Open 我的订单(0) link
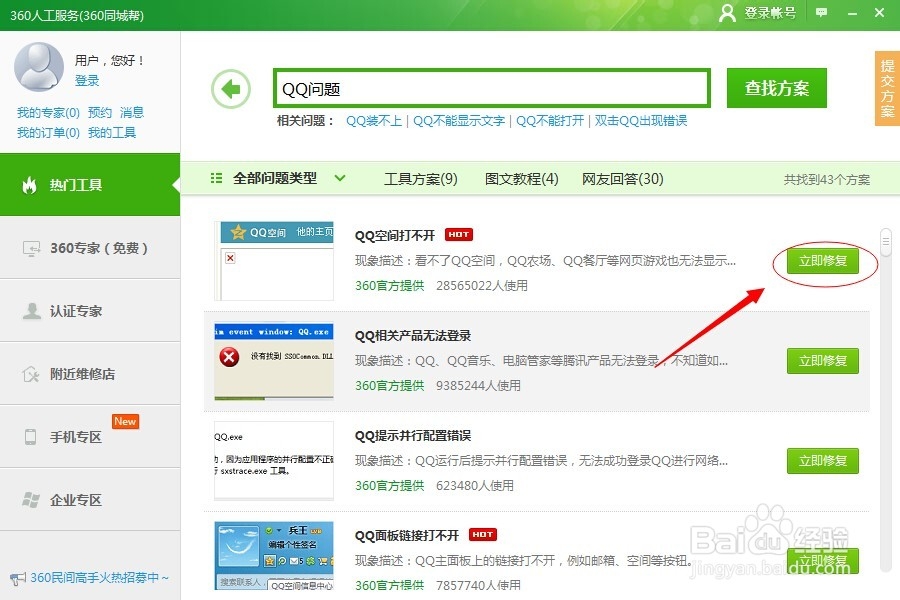900x600 pixels. point(48,133)
